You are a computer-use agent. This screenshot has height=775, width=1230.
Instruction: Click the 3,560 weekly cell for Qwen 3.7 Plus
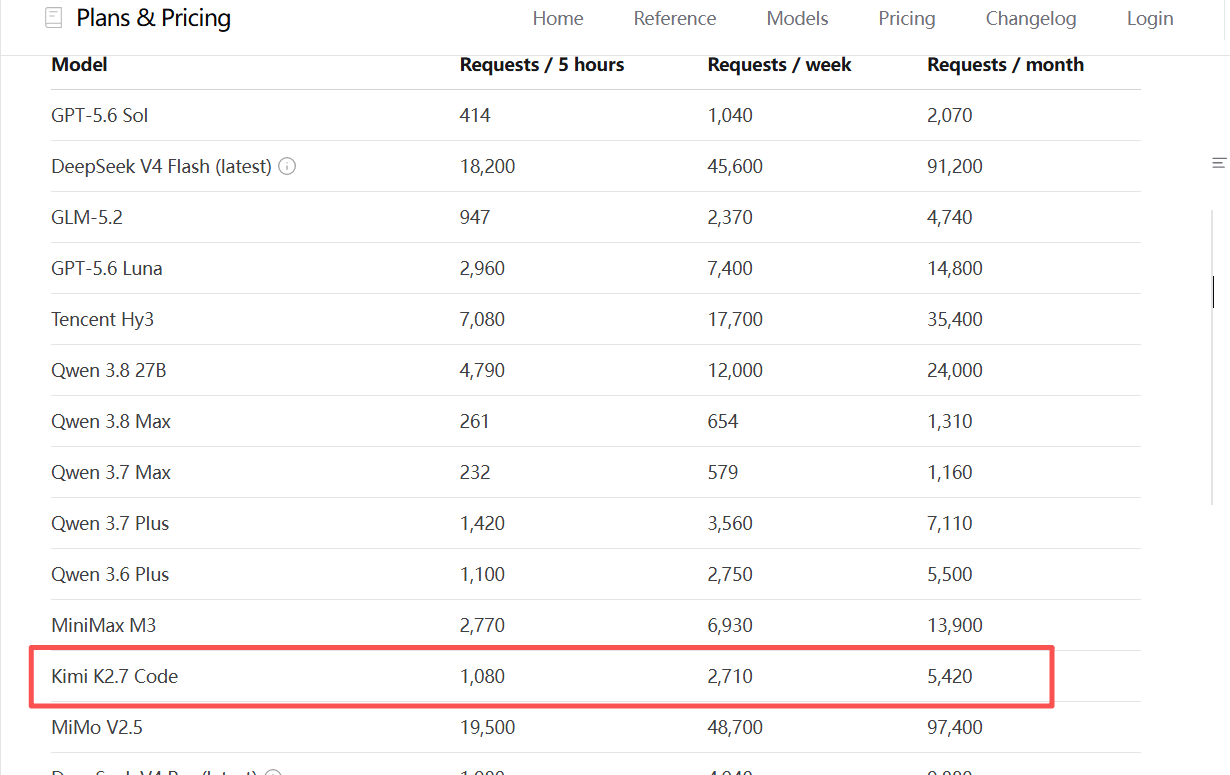pos(730,523)
